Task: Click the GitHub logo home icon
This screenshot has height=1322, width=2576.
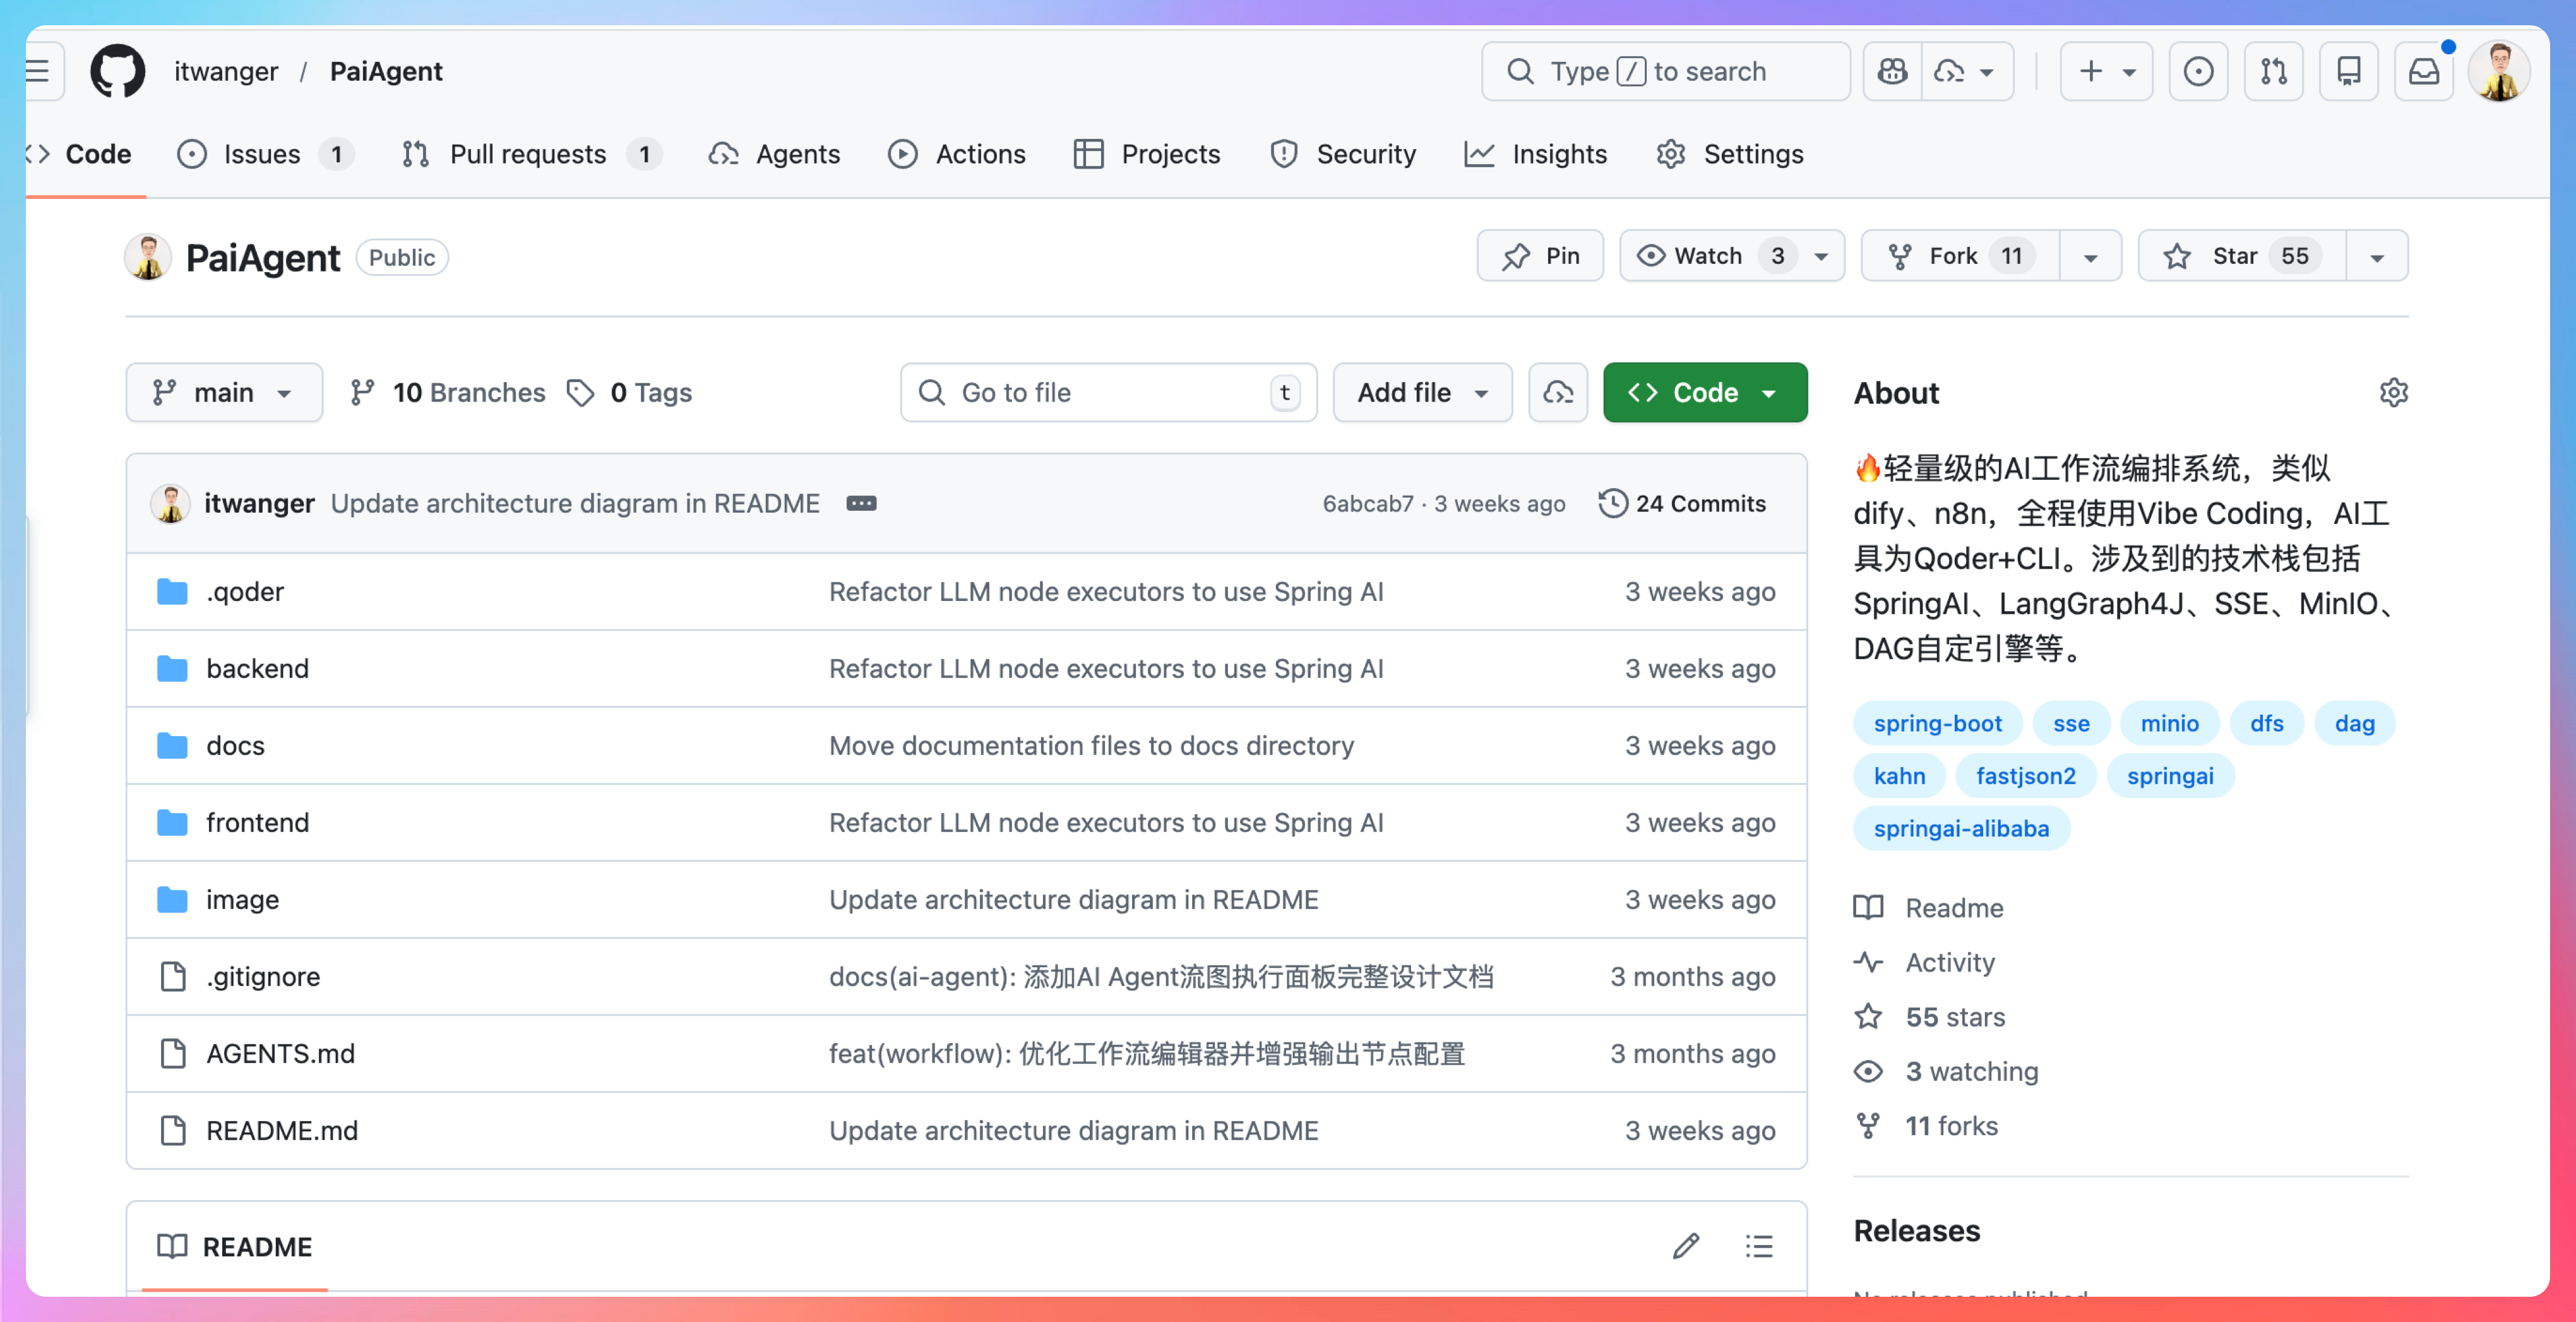Action: 117,71
